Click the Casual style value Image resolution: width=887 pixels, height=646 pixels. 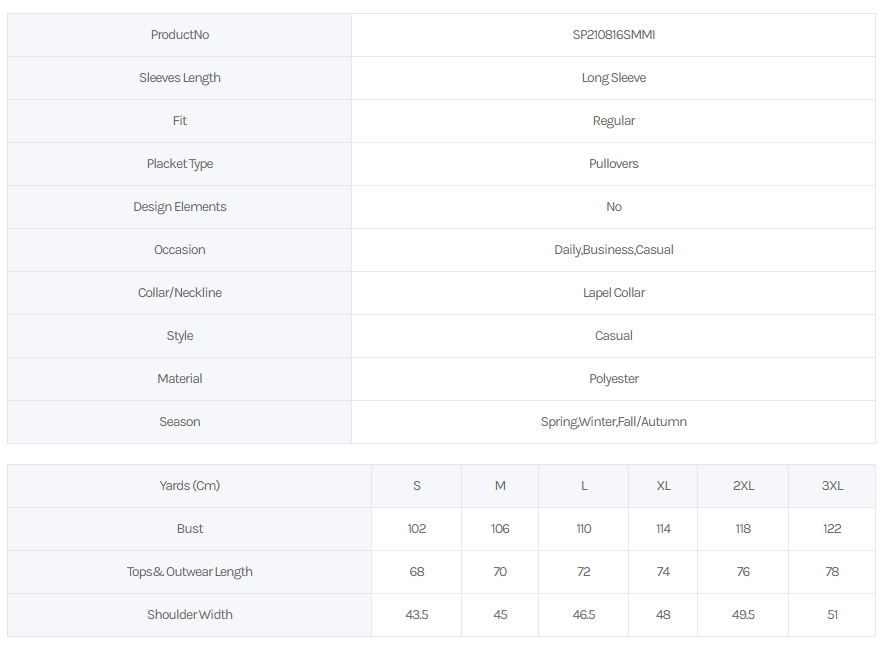pyautogui.click(x=613, y=336)
